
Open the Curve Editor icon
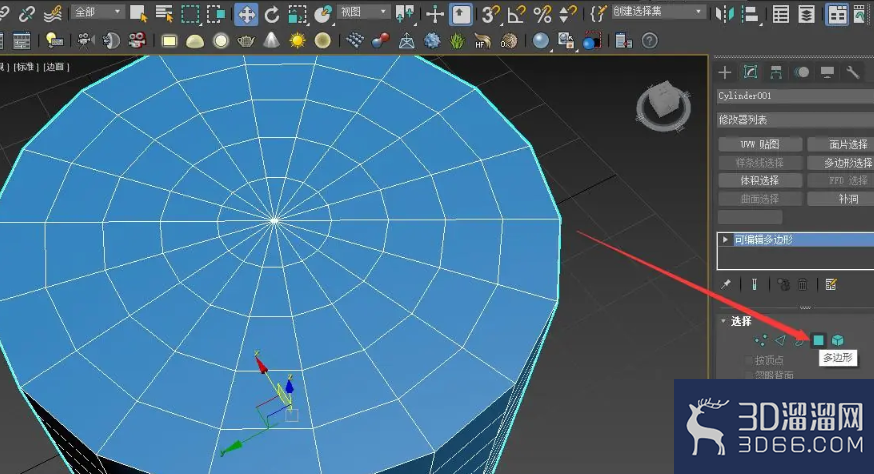pos(861,14)
